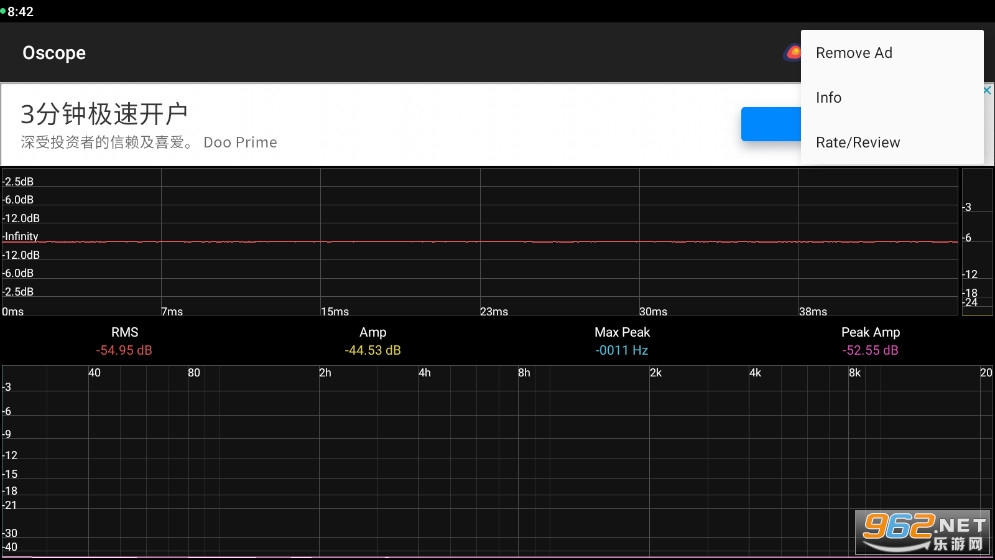Tap the 80 Hz label in the spectrum graph

click(x=194, y=373)
